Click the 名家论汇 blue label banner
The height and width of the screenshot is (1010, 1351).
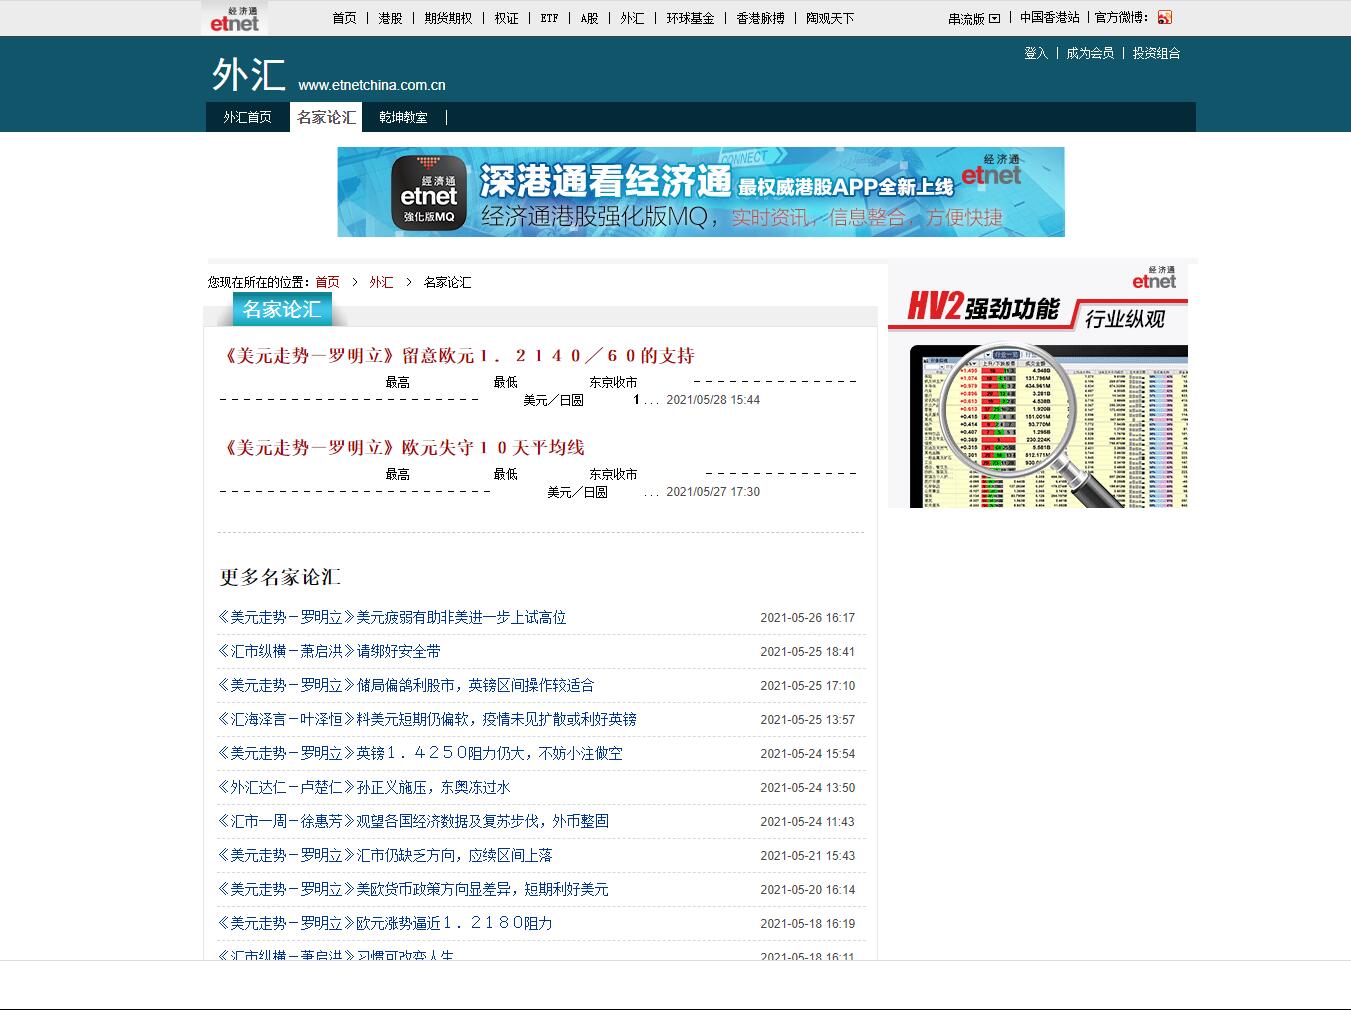pyautogui.click(x=283, y=309)
